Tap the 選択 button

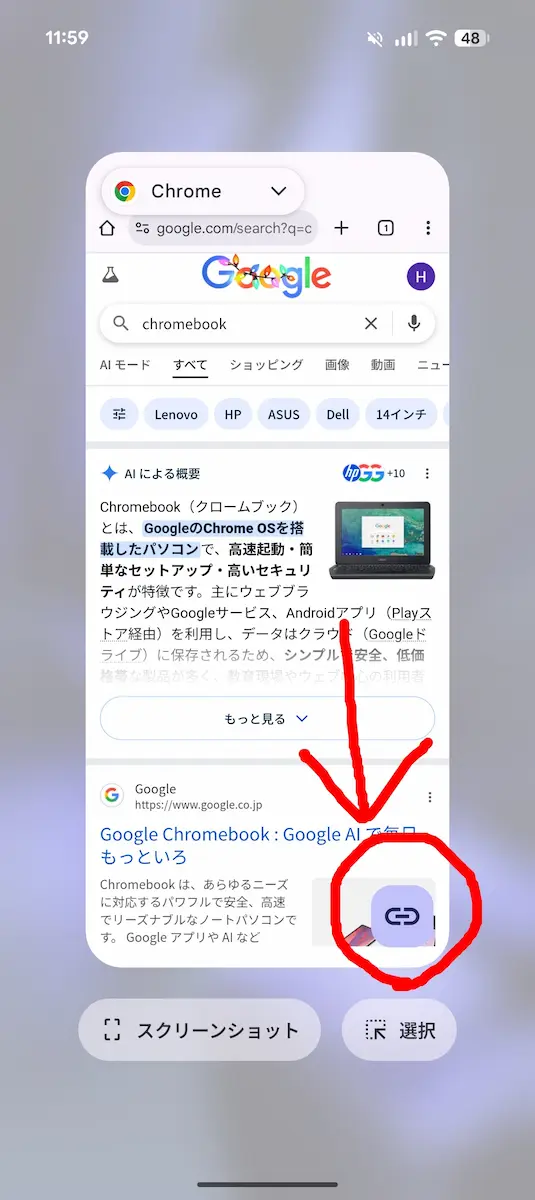[x=399, y=1030]
